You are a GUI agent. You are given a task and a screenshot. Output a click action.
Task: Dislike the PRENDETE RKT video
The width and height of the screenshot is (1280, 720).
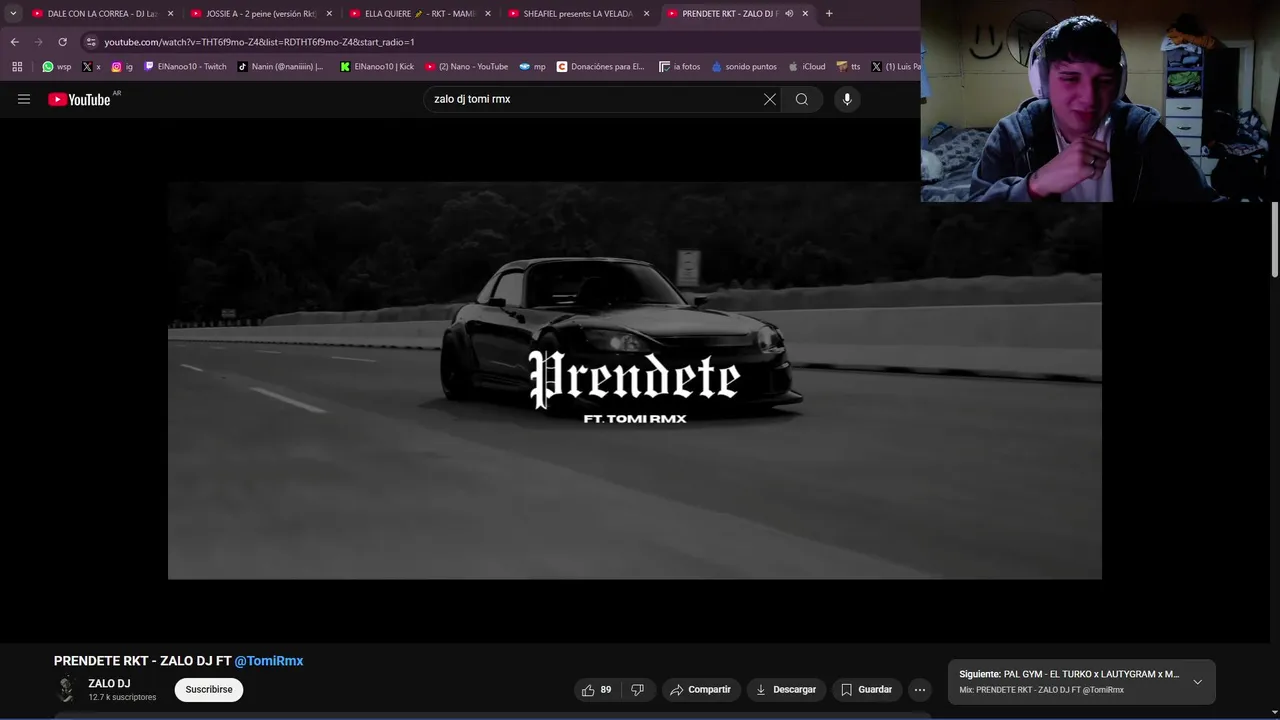click(x=638, y=689)
